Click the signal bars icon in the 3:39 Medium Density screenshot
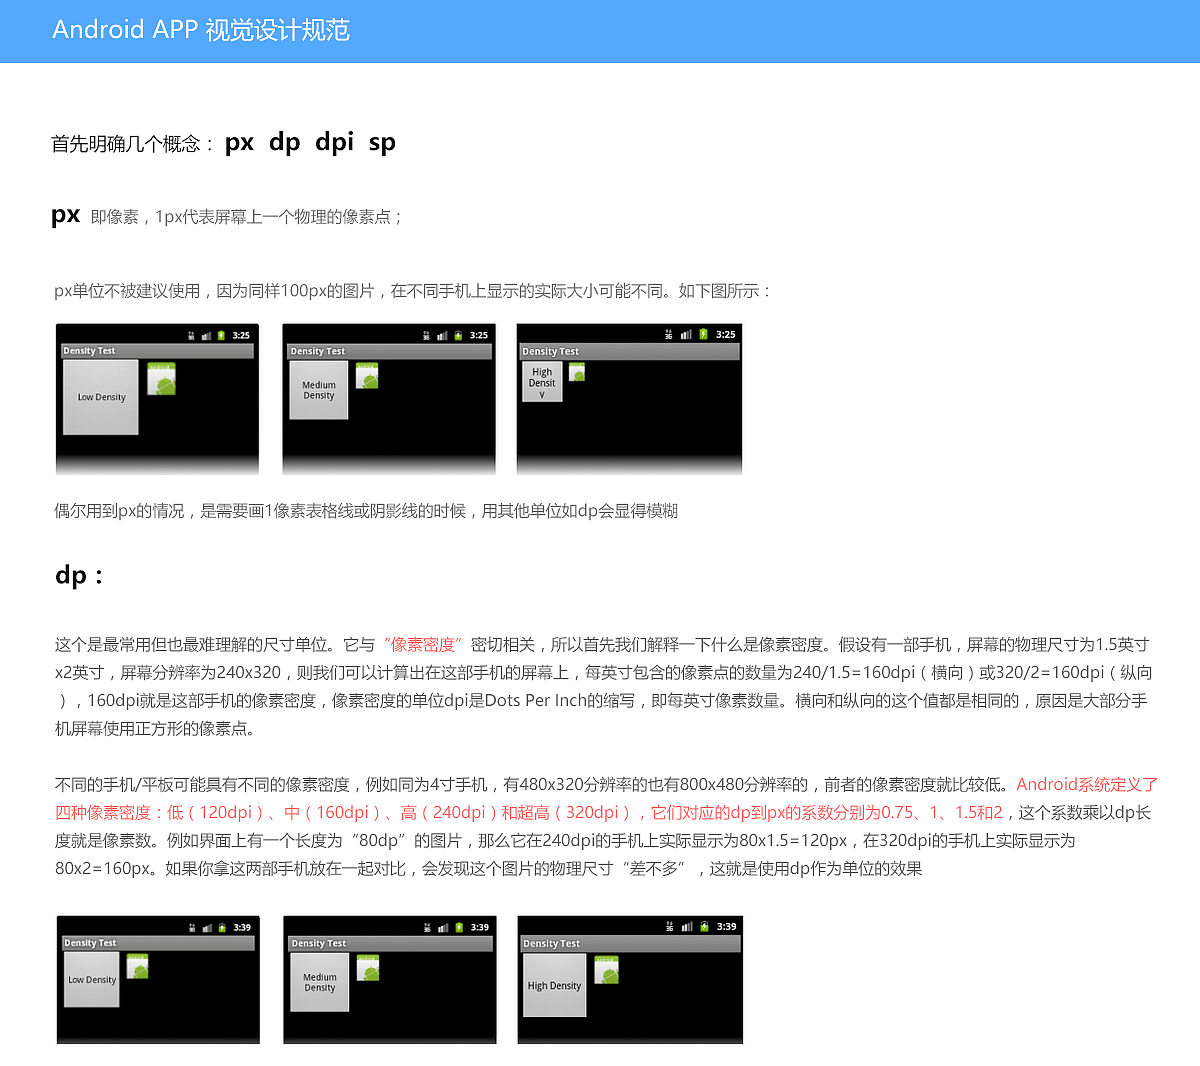This screenshot has width=1200, height=1066. (443, 928)
